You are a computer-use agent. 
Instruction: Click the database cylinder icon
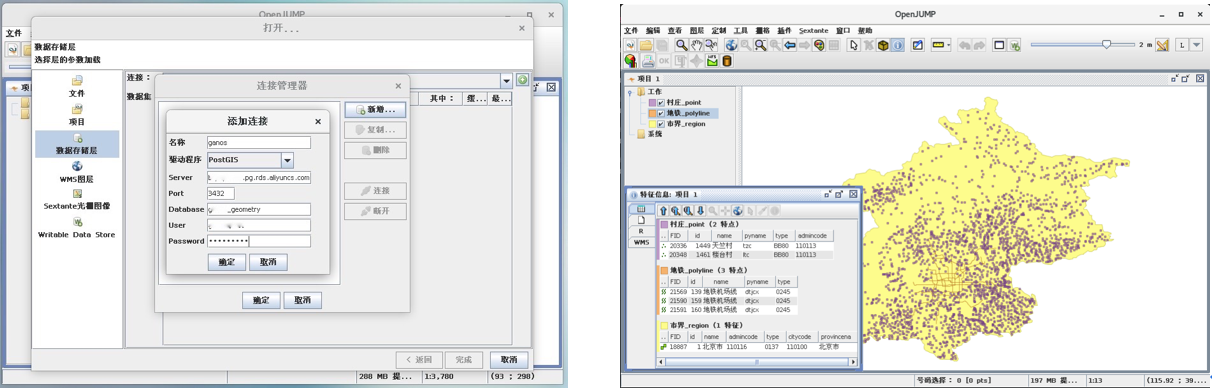[727, 61]
